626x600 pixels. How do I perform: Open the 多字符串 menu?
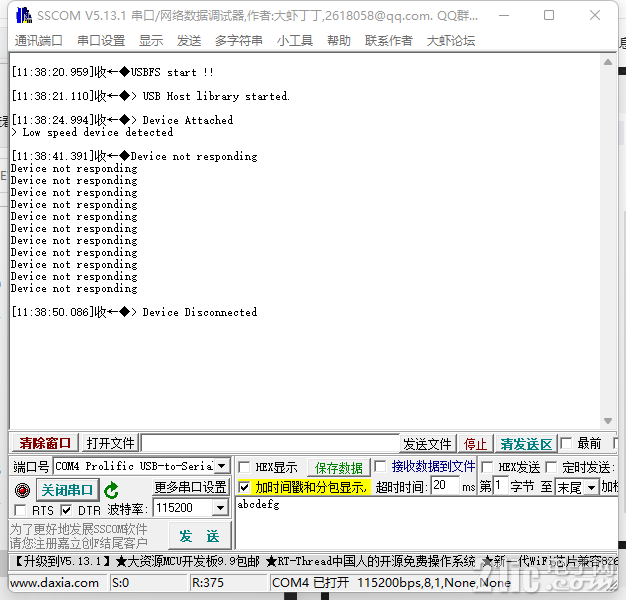pos(239,41)
